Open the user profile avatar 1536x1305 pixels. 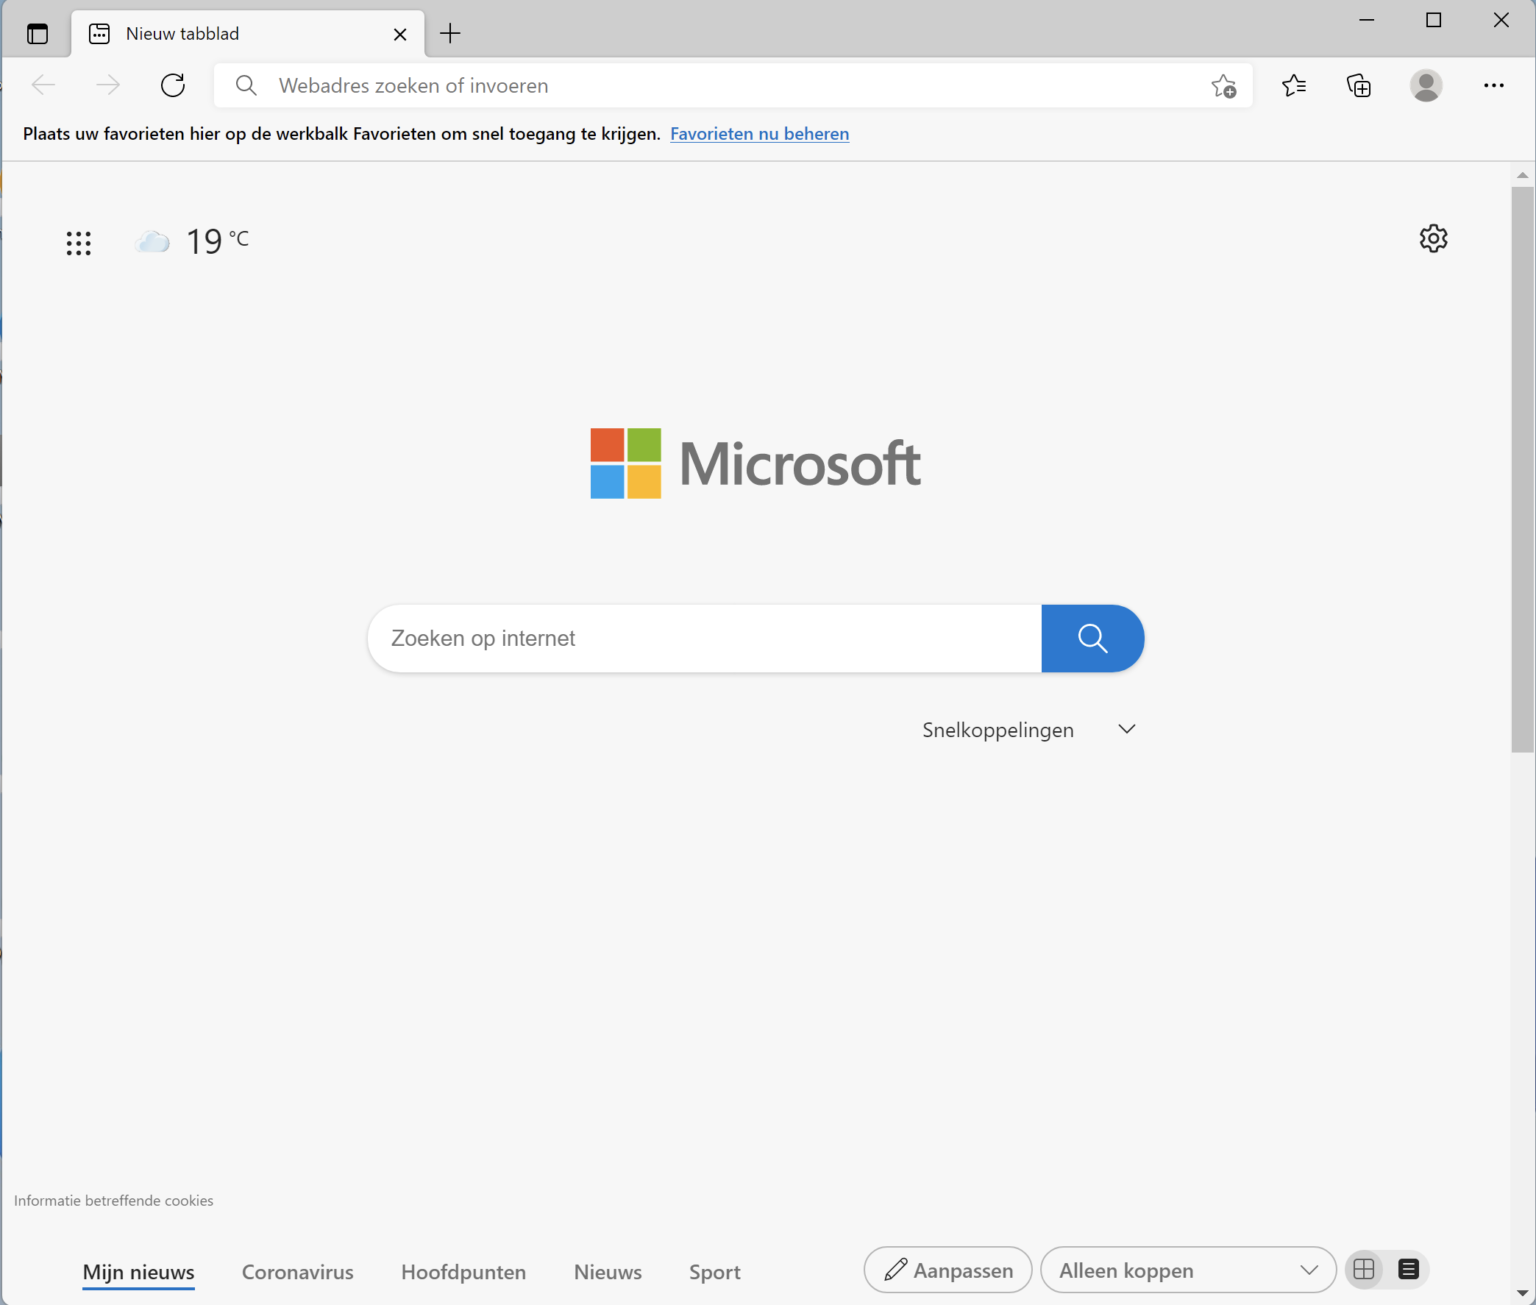point(1426,85)
